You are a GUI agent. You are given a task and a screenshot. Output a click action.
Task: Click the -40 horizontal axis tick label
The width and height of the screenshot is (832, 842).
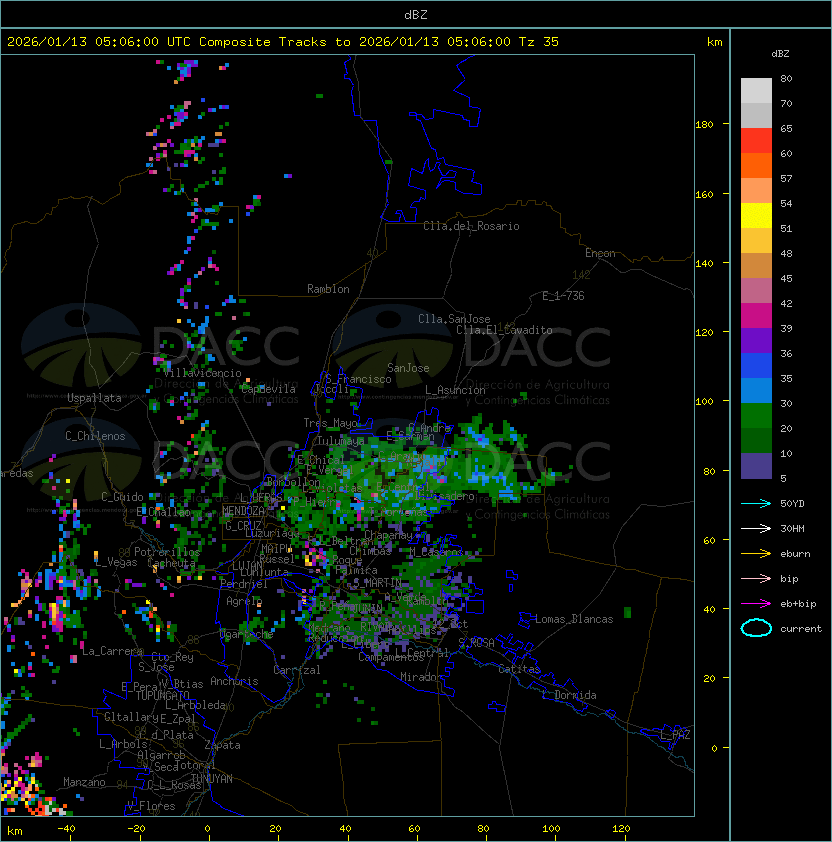point(67,829)
